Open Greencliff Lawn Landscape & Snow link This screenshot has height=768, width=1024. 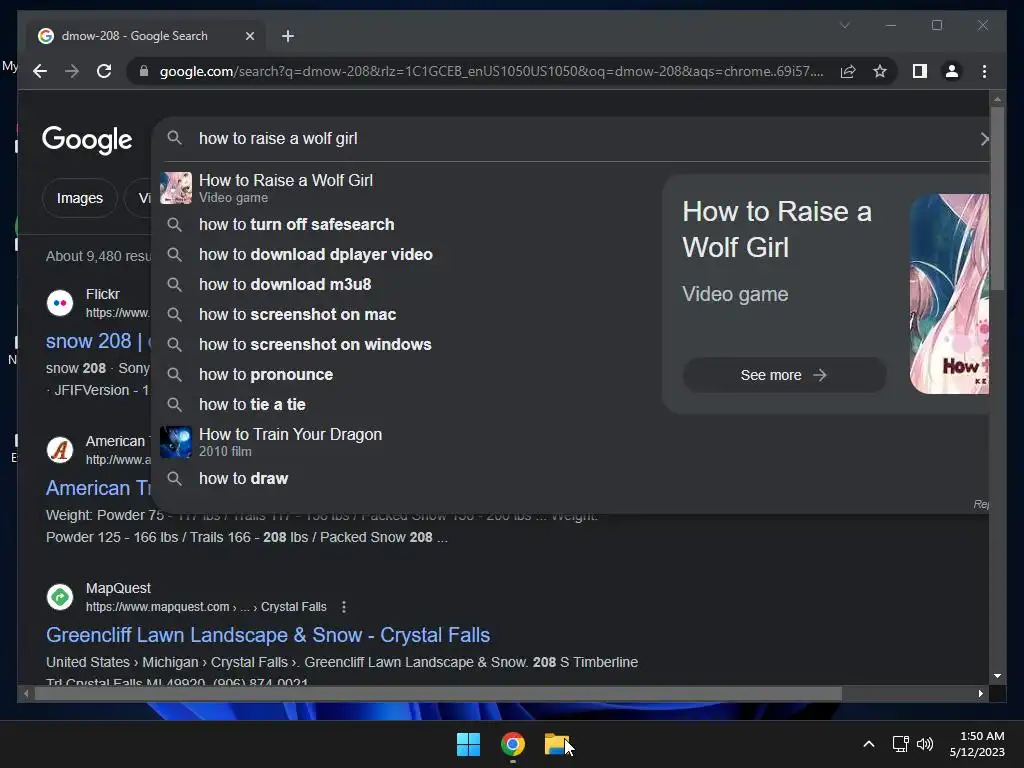(x=268, y=635)
